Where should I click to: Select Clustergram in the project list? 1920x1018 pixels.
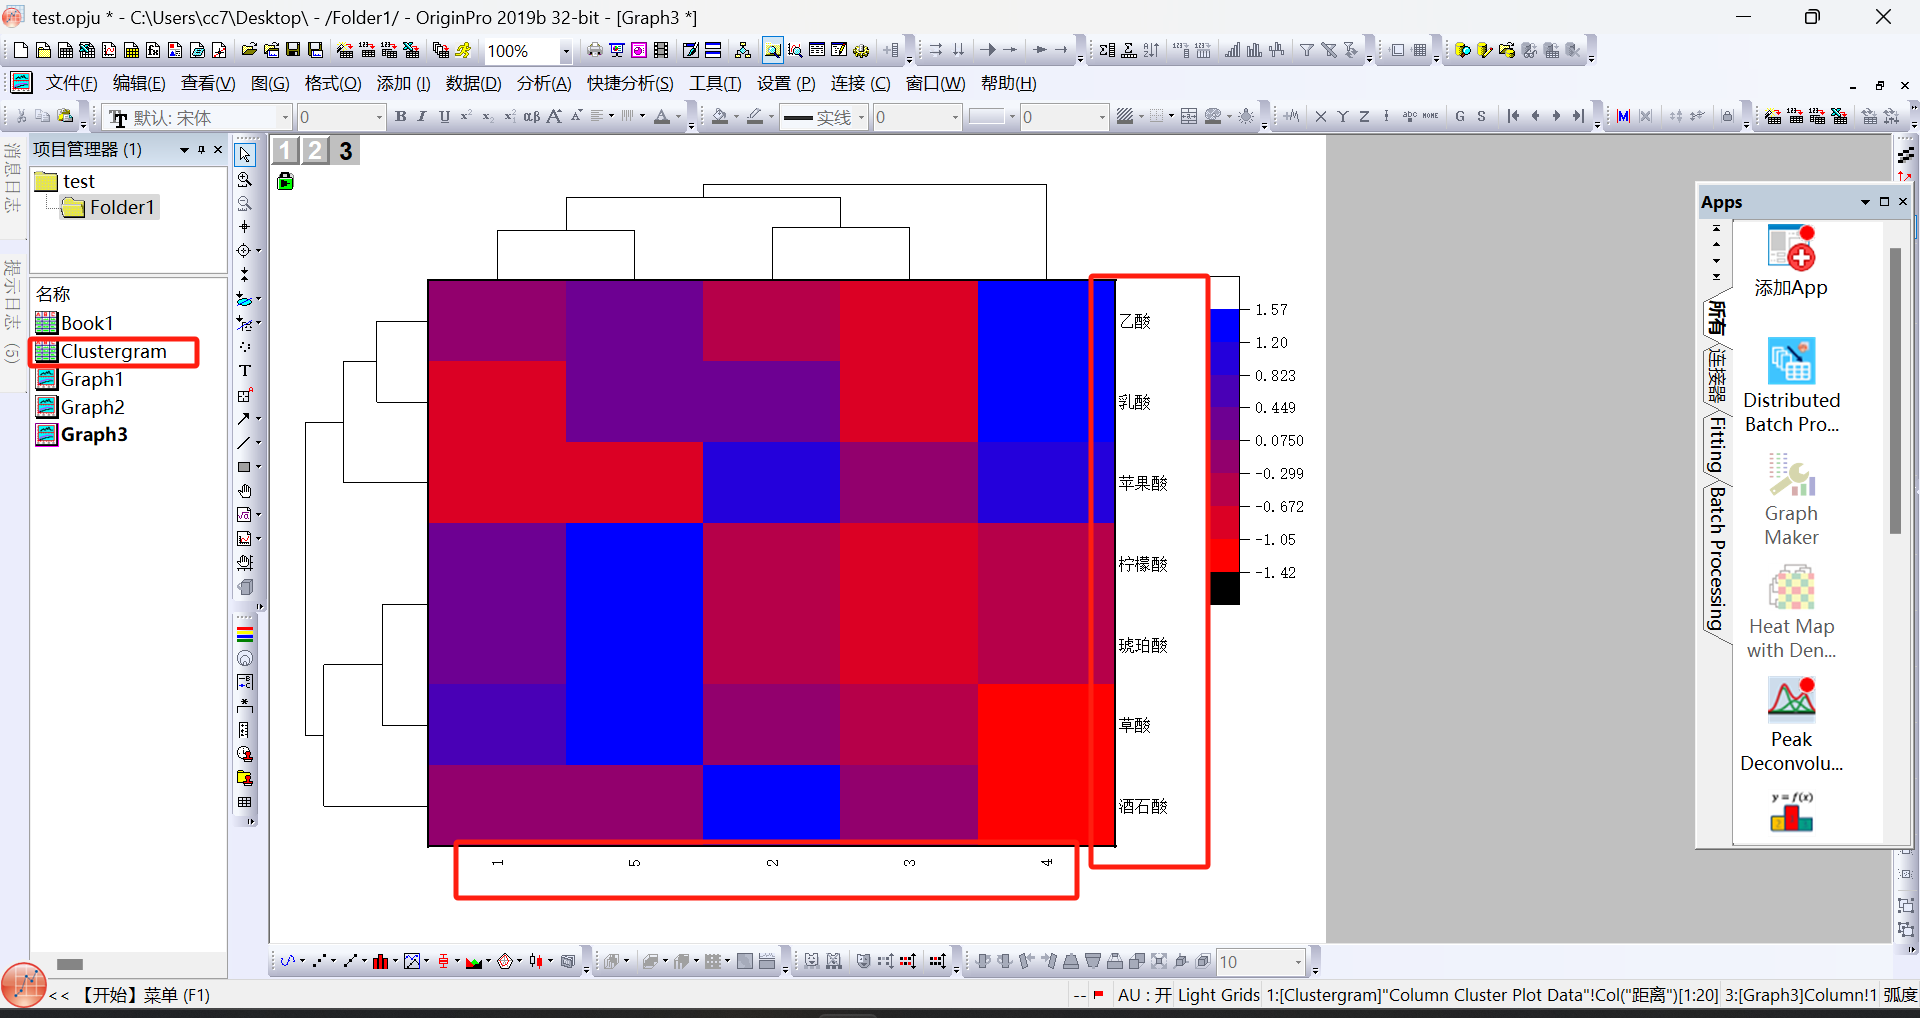coord(113,351)
